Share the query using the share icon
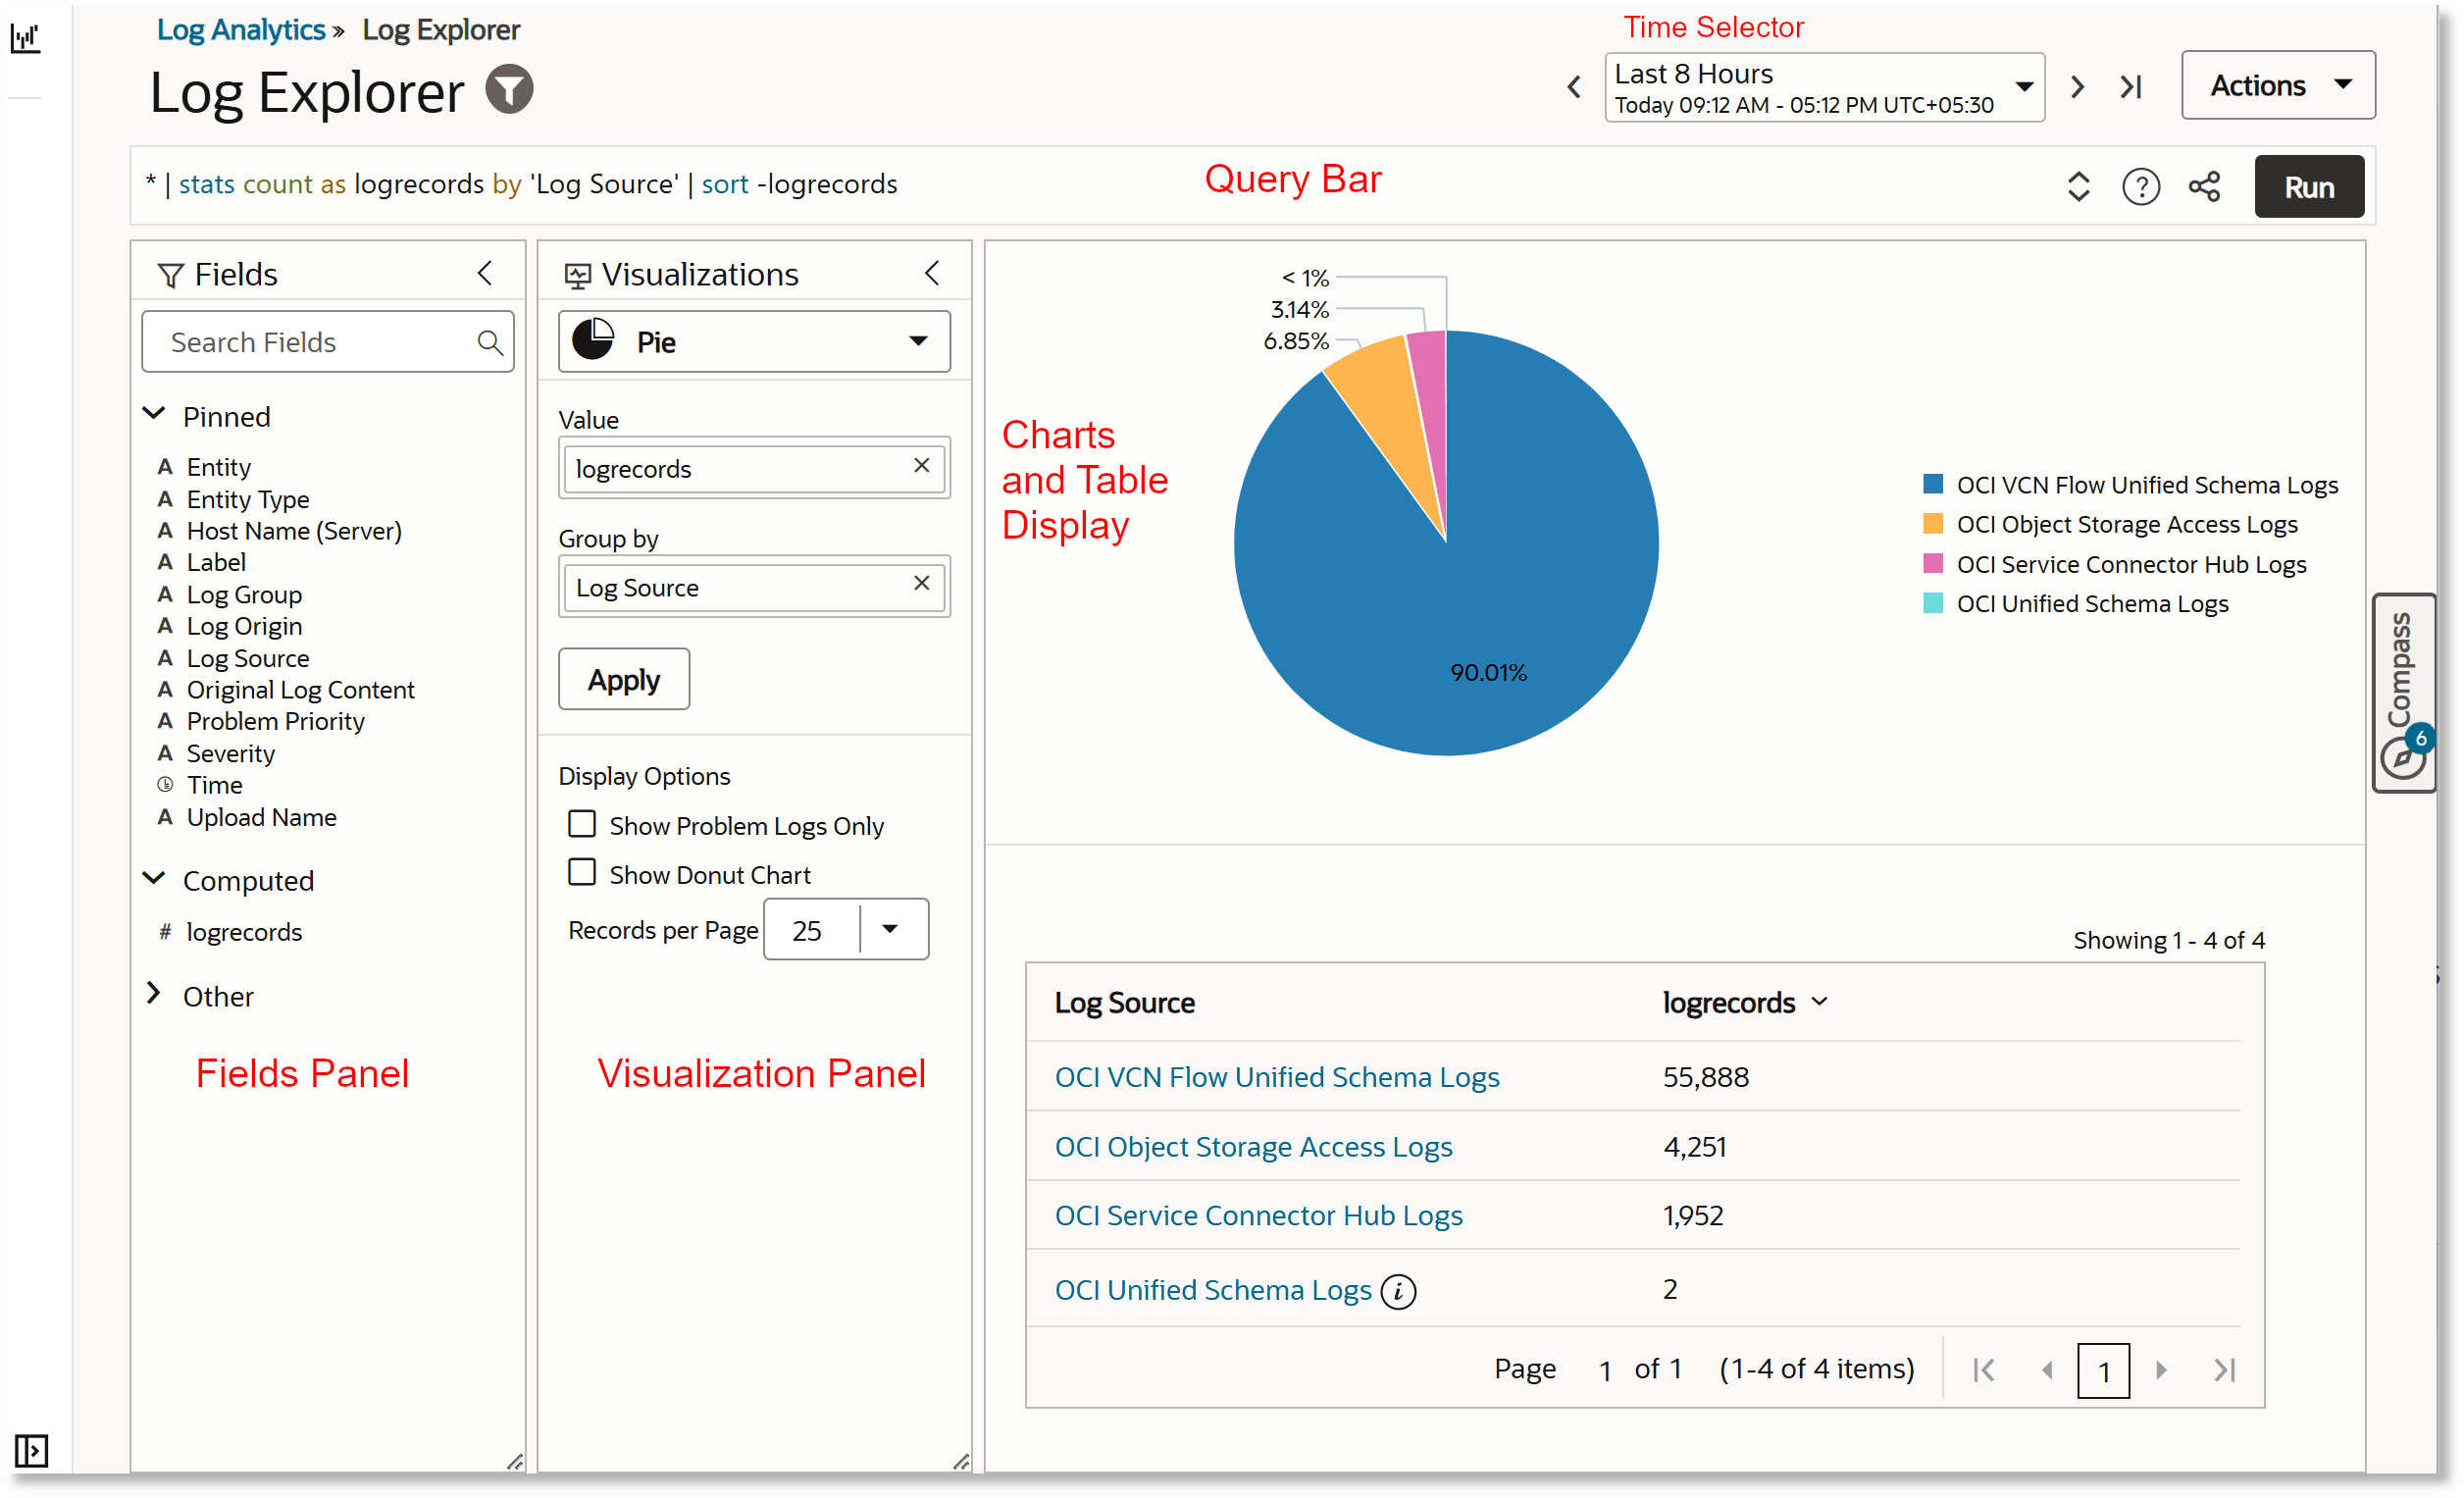The height and width of the screenshot is (1498, 2464). click(x=2204, y=186)
